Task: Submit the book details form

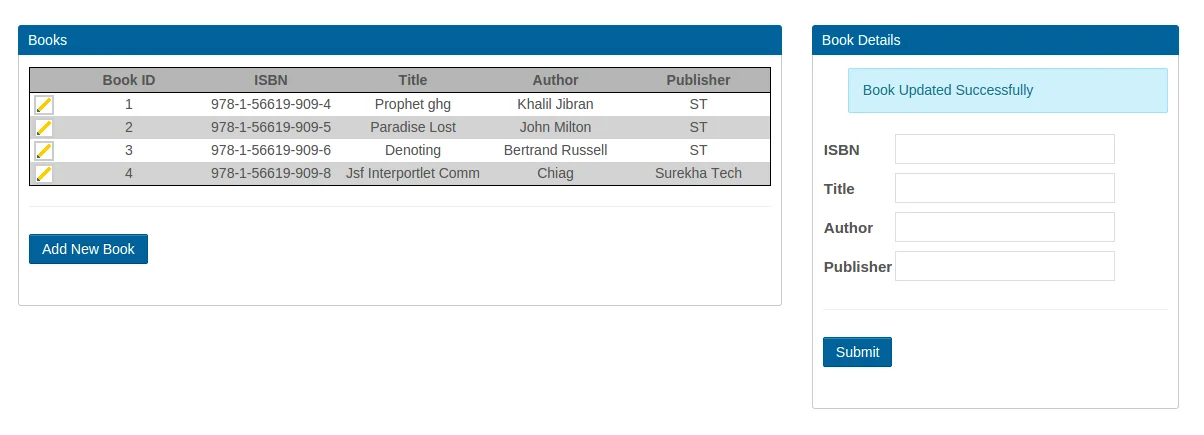Action: (857, 352)
